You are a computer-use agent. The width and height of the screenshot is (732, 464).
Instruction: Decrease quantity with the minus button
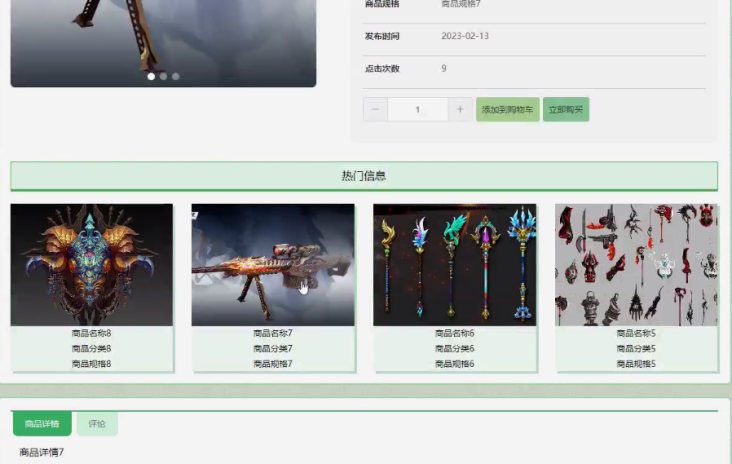tap(375, 110)
